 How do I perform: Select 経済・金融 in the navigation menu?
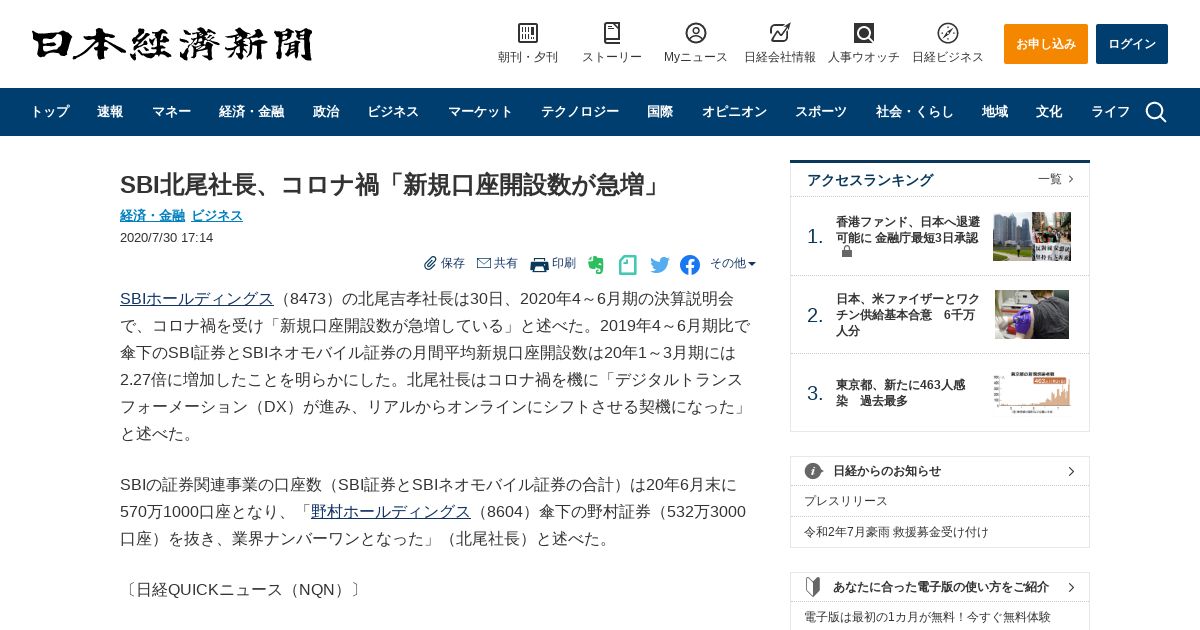pyautogui.click(x=252, y=112)
